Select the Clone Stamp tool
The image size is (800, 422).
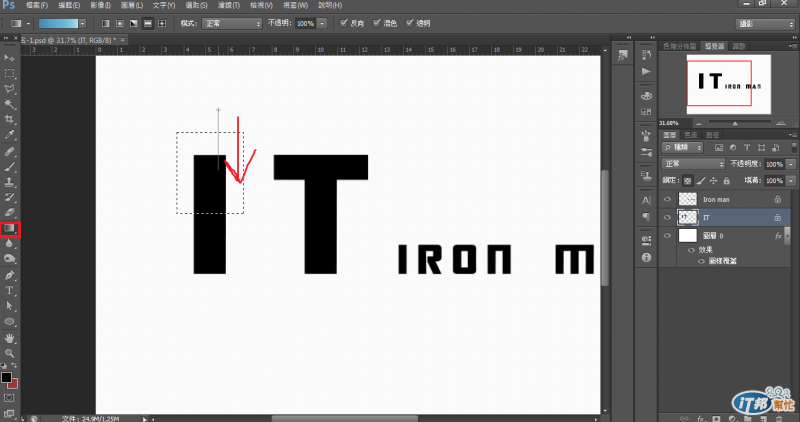click(x=9, y=182)
